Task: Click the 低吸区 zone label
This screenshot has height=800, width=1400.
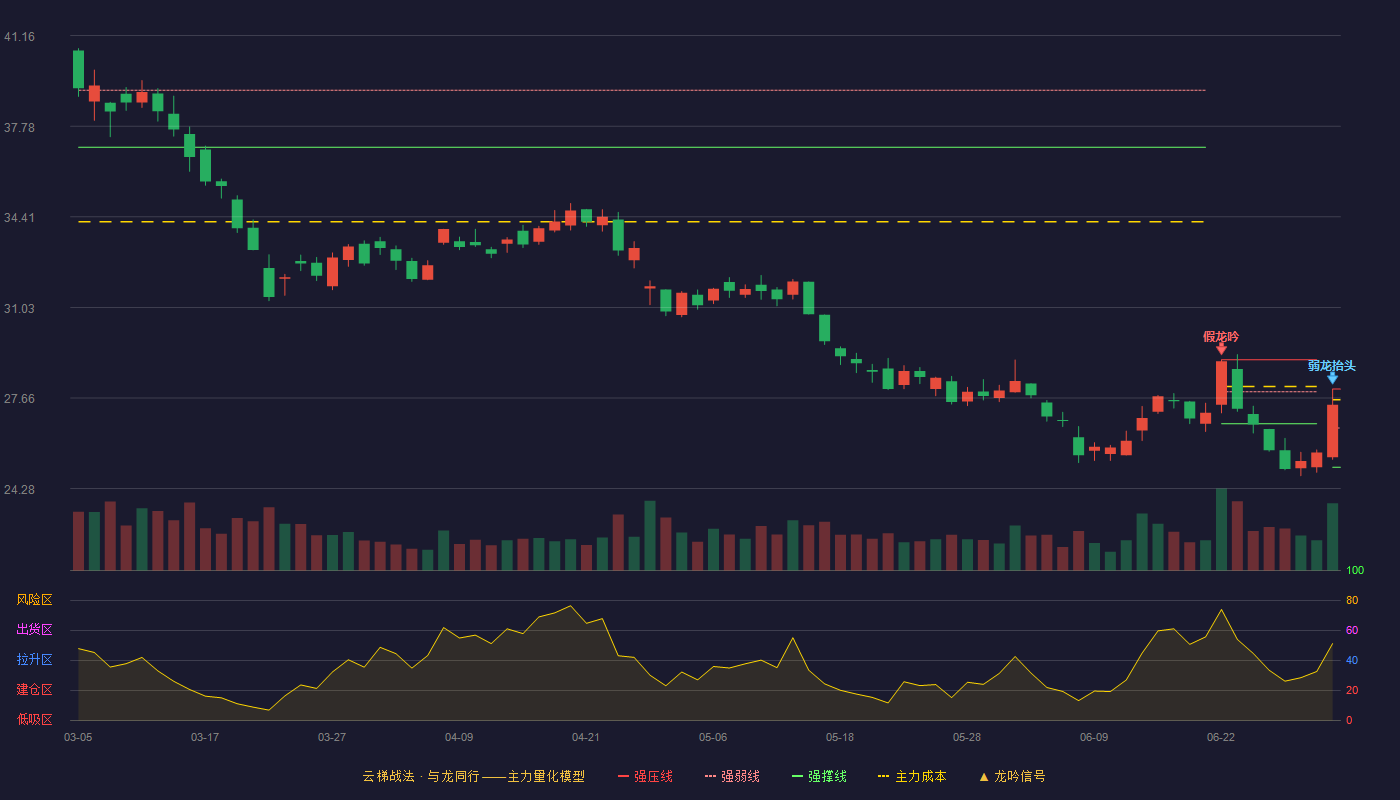Action: click(34, 719)
